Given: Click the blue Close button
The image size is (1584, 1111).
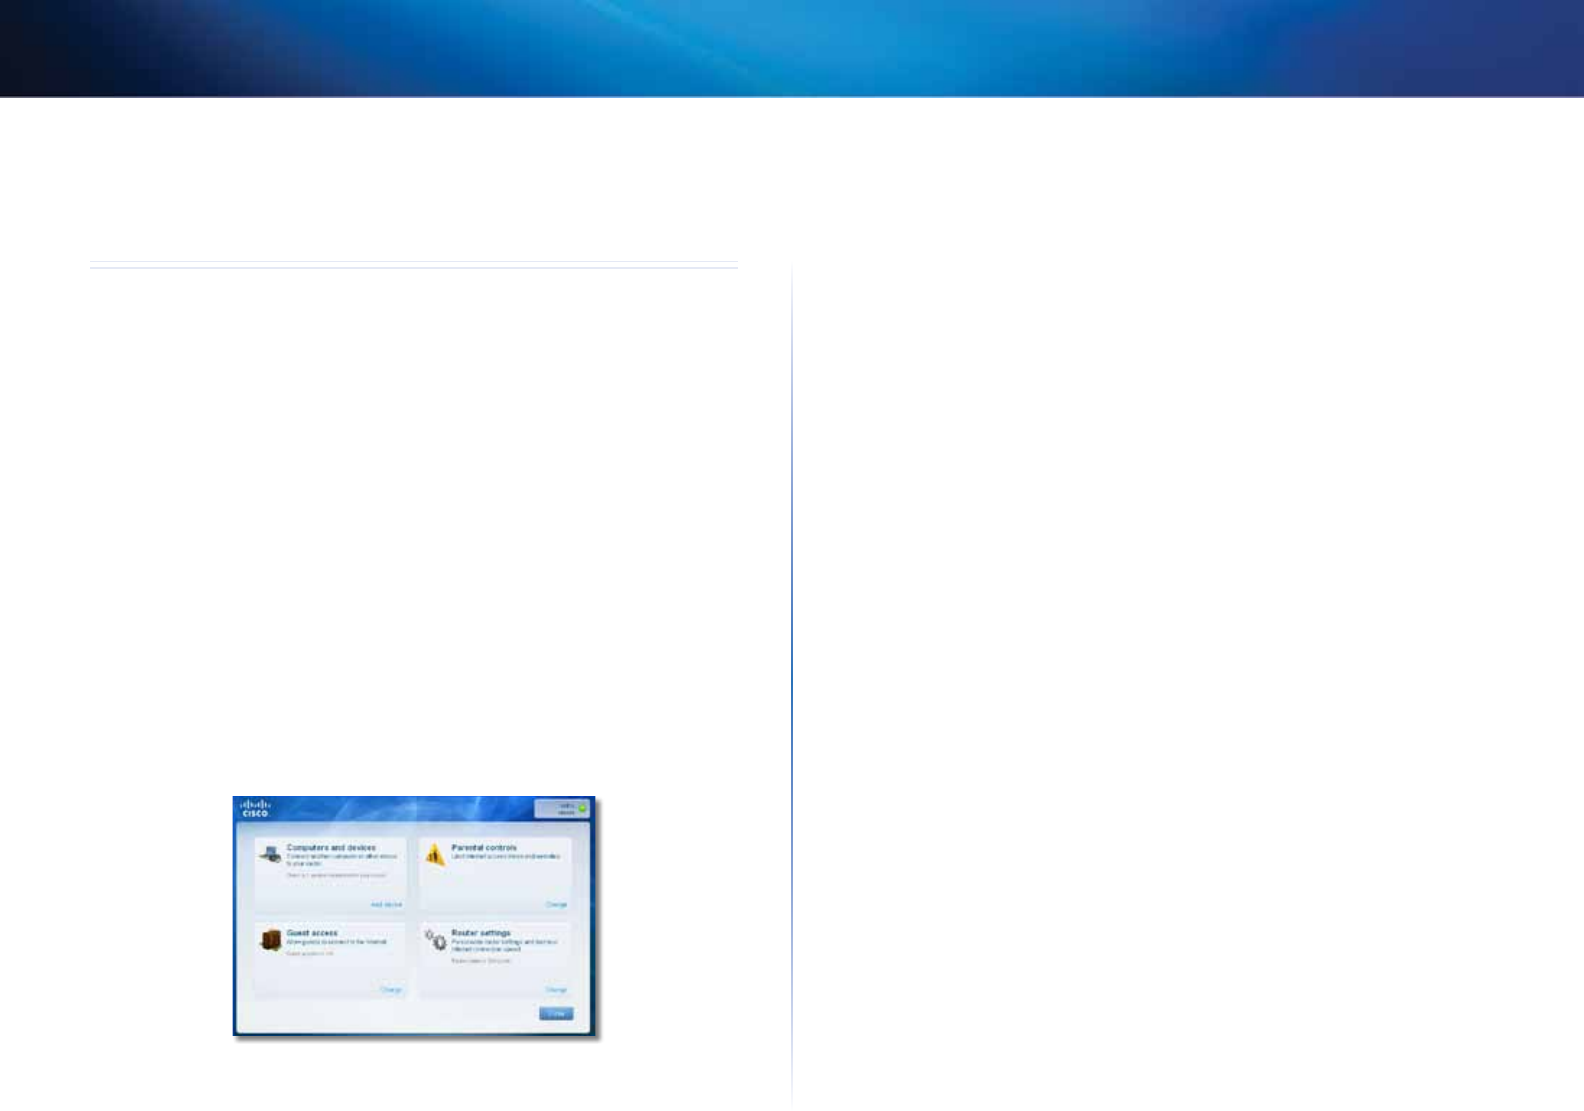Looking at the screenshot, I should tap(556, 1014).
